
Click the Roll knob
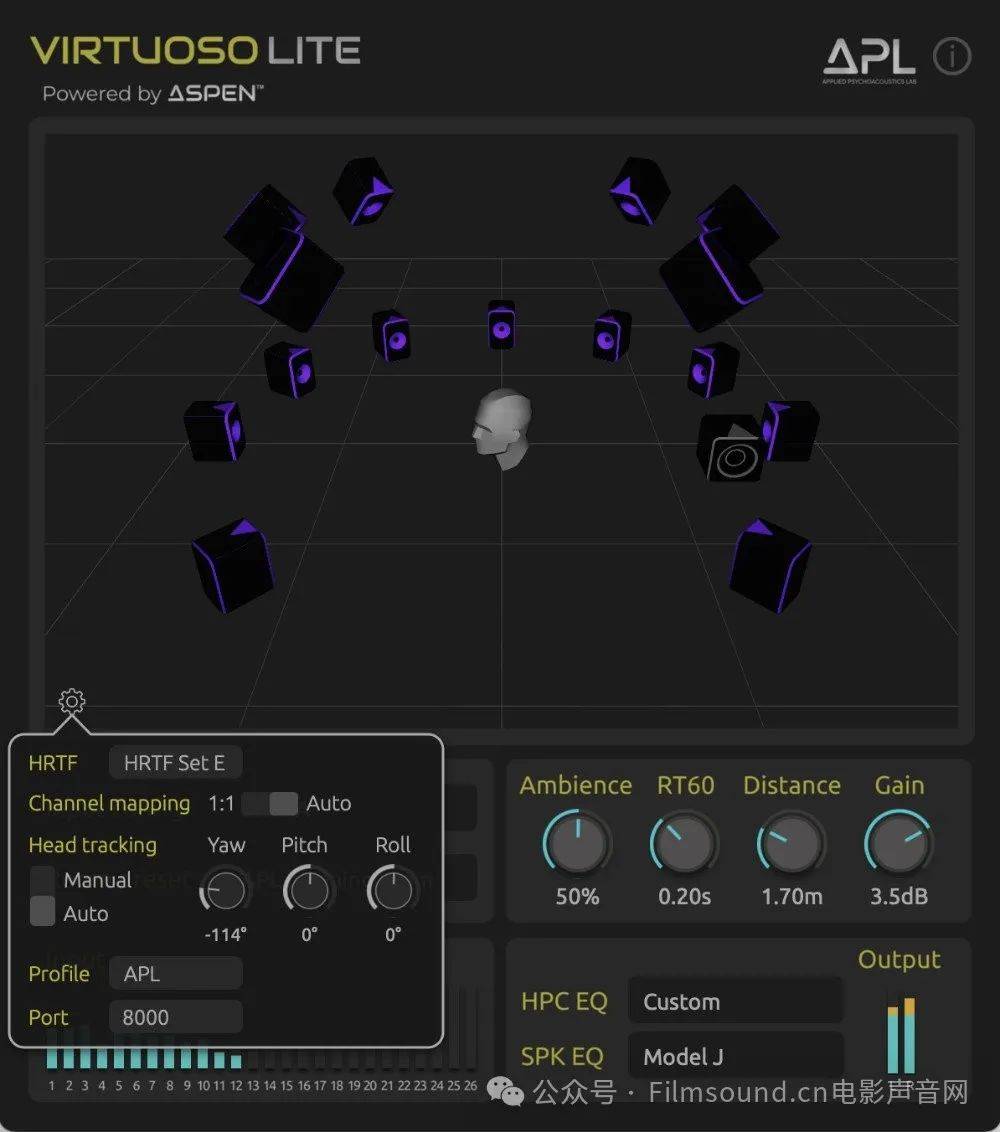pos(393,890)
